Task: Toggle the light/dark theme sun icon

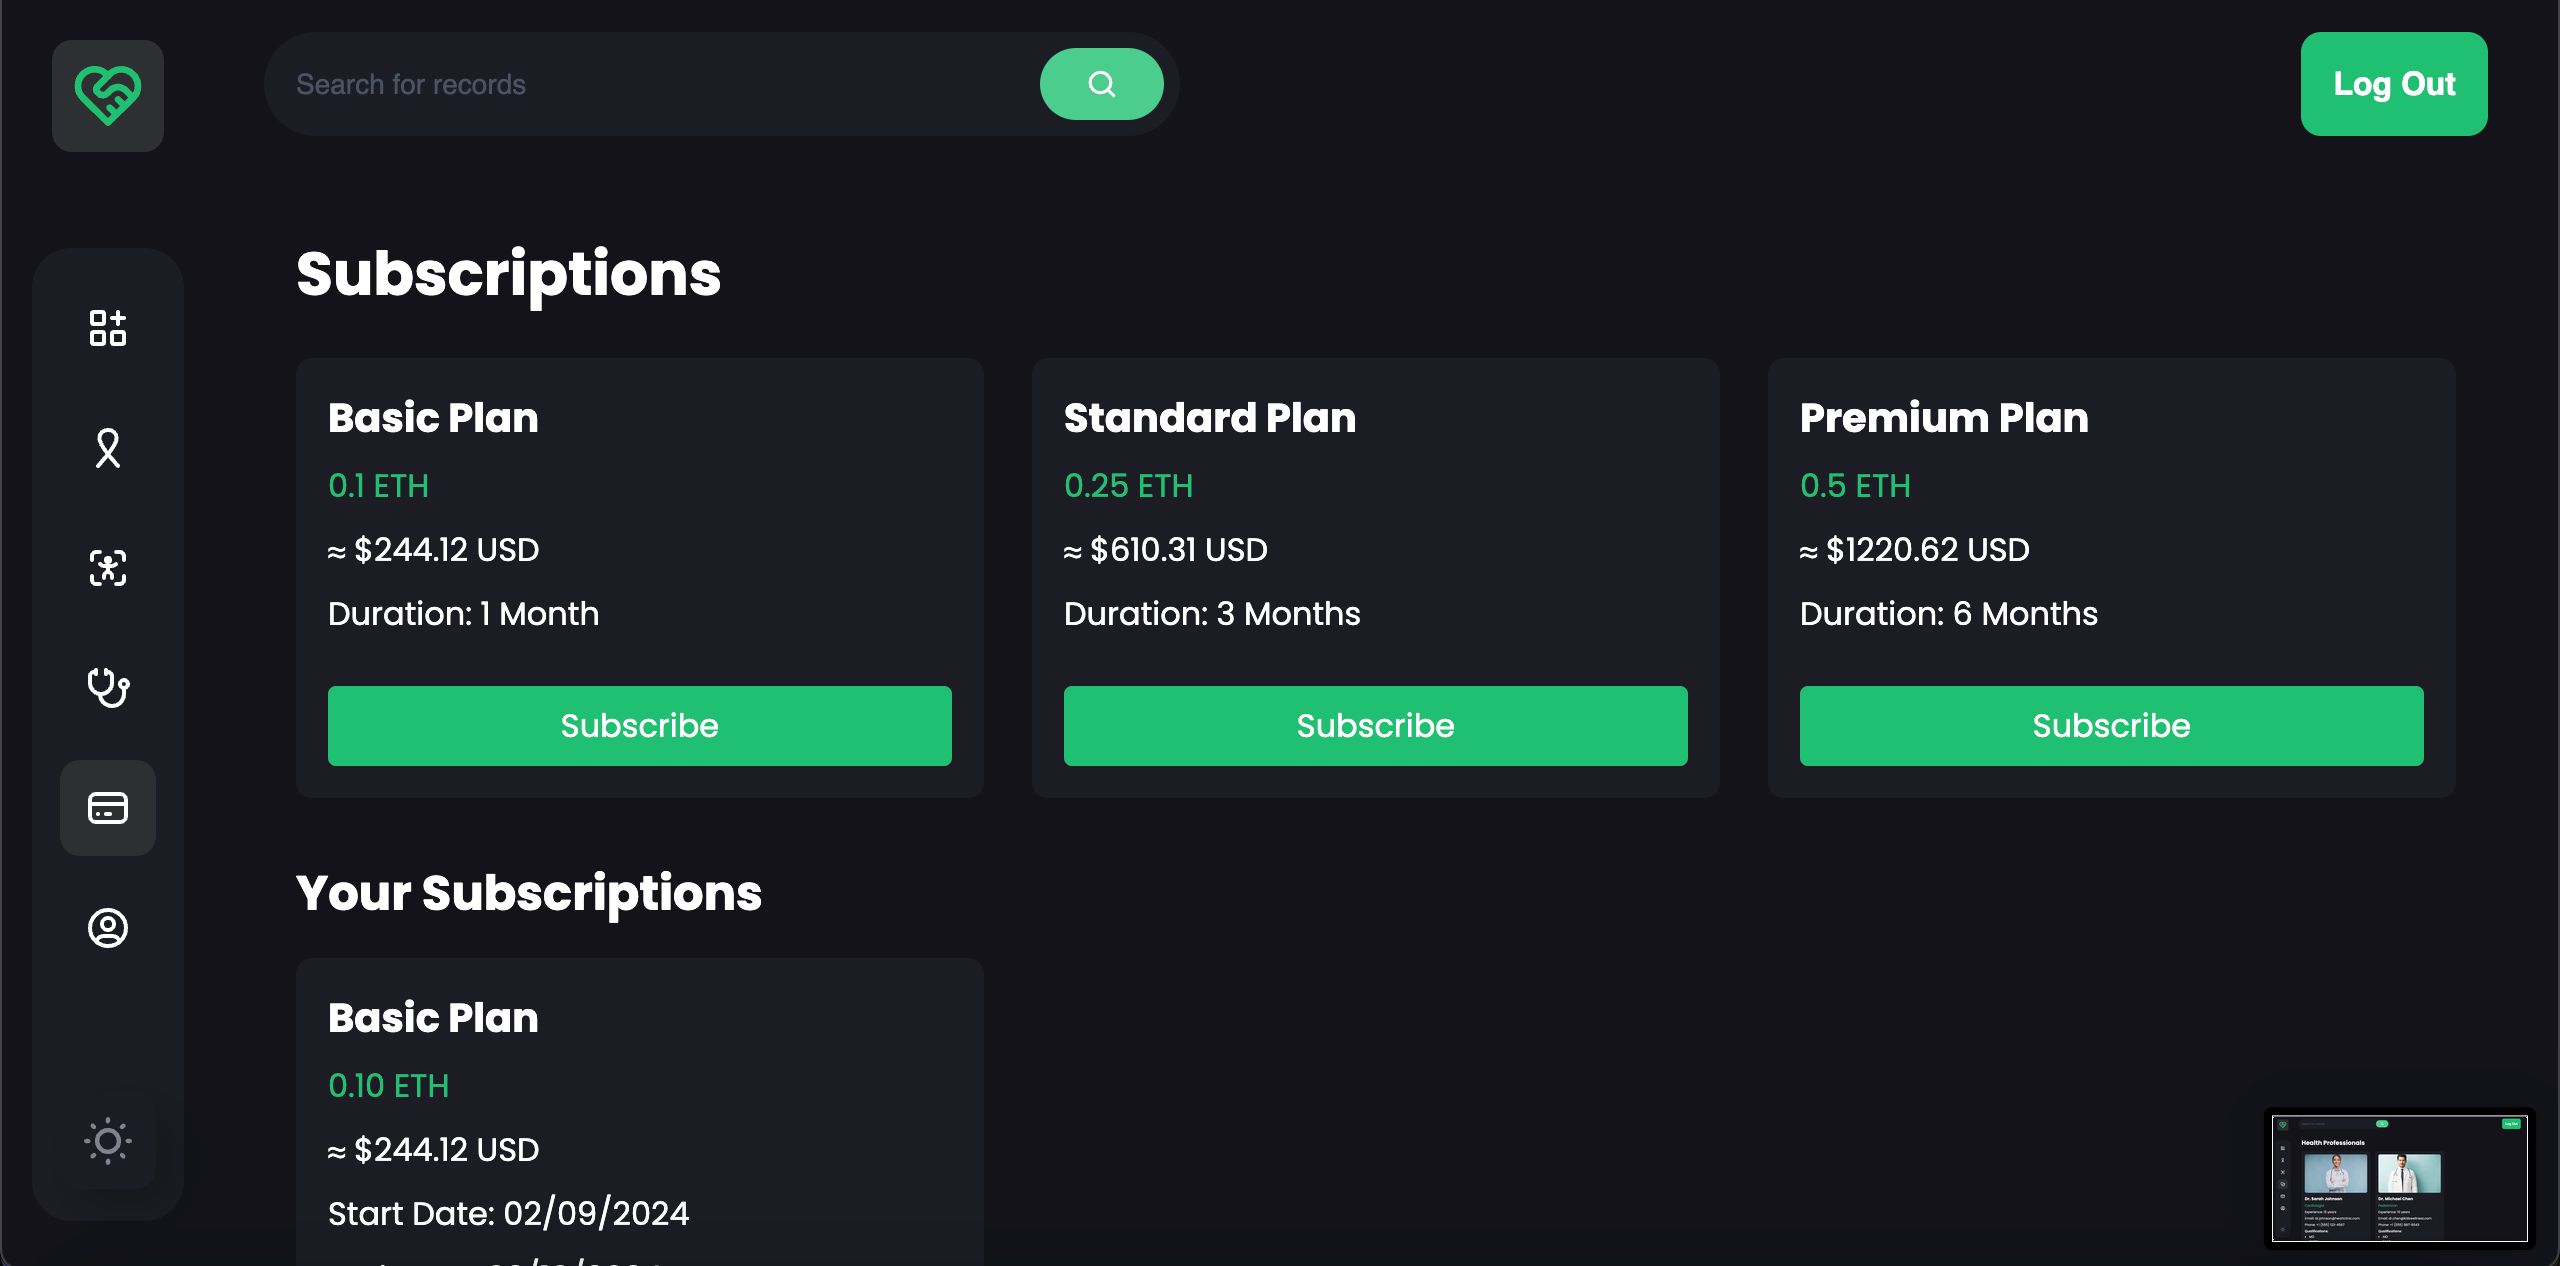Action: coord(108,1141)
